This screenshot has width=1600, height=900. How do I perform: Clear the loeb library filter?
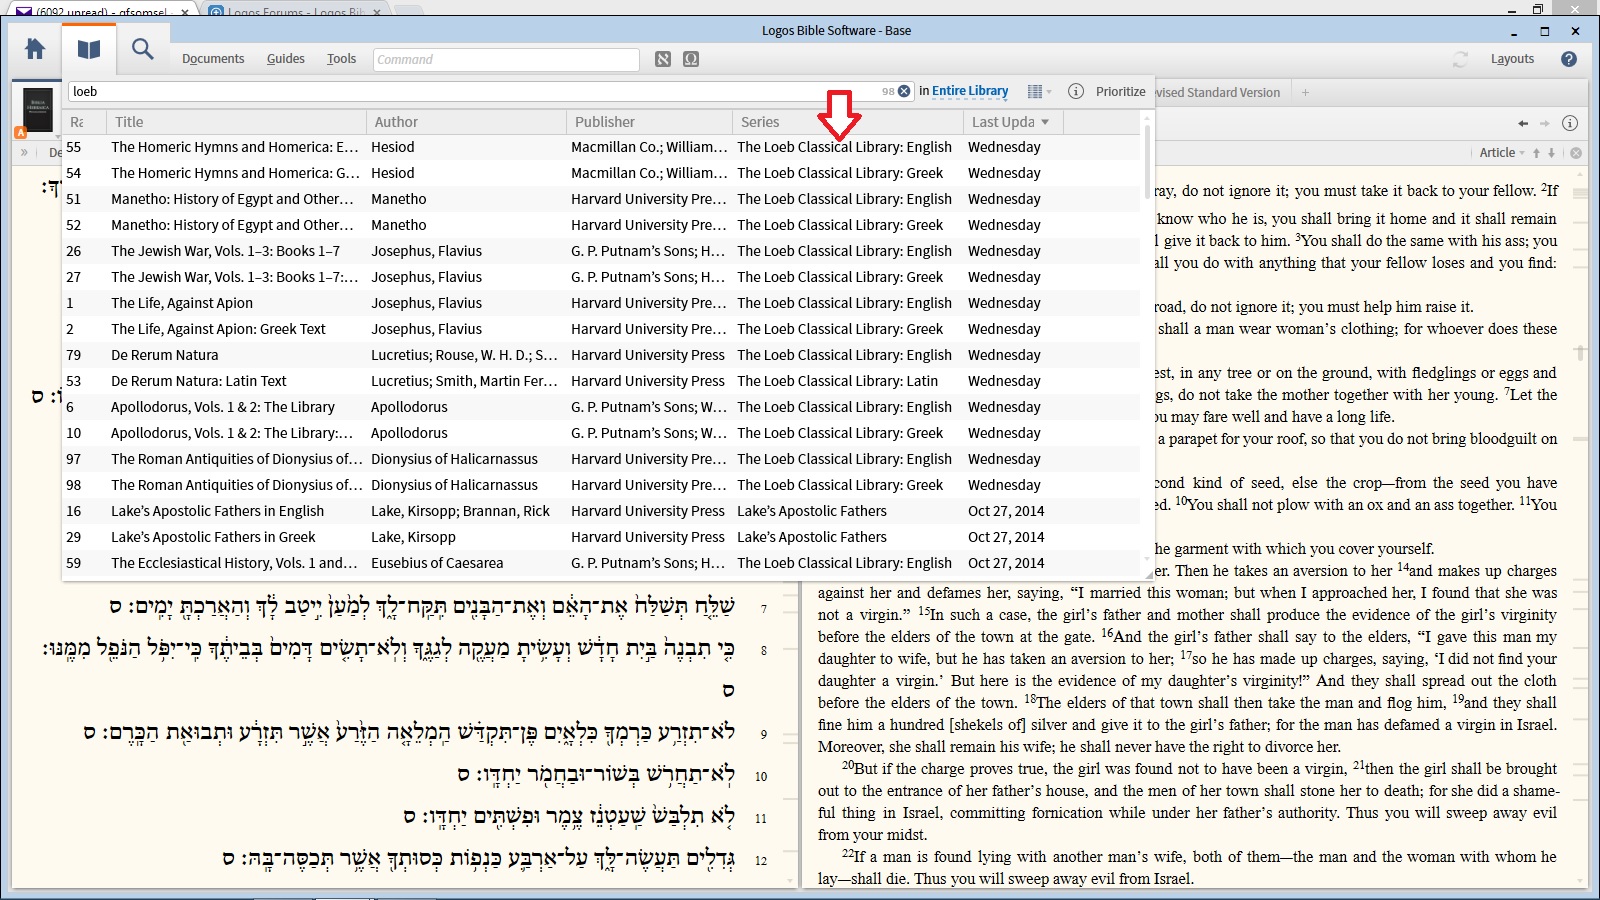coord(904,91)
